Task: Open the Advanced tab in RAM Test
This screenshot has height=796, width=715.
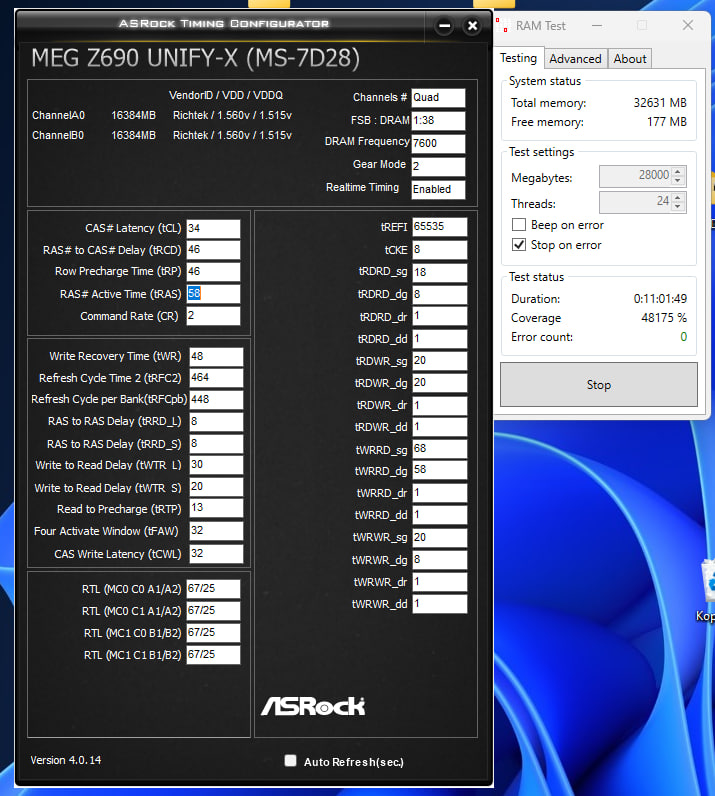Action: point(575,59)
